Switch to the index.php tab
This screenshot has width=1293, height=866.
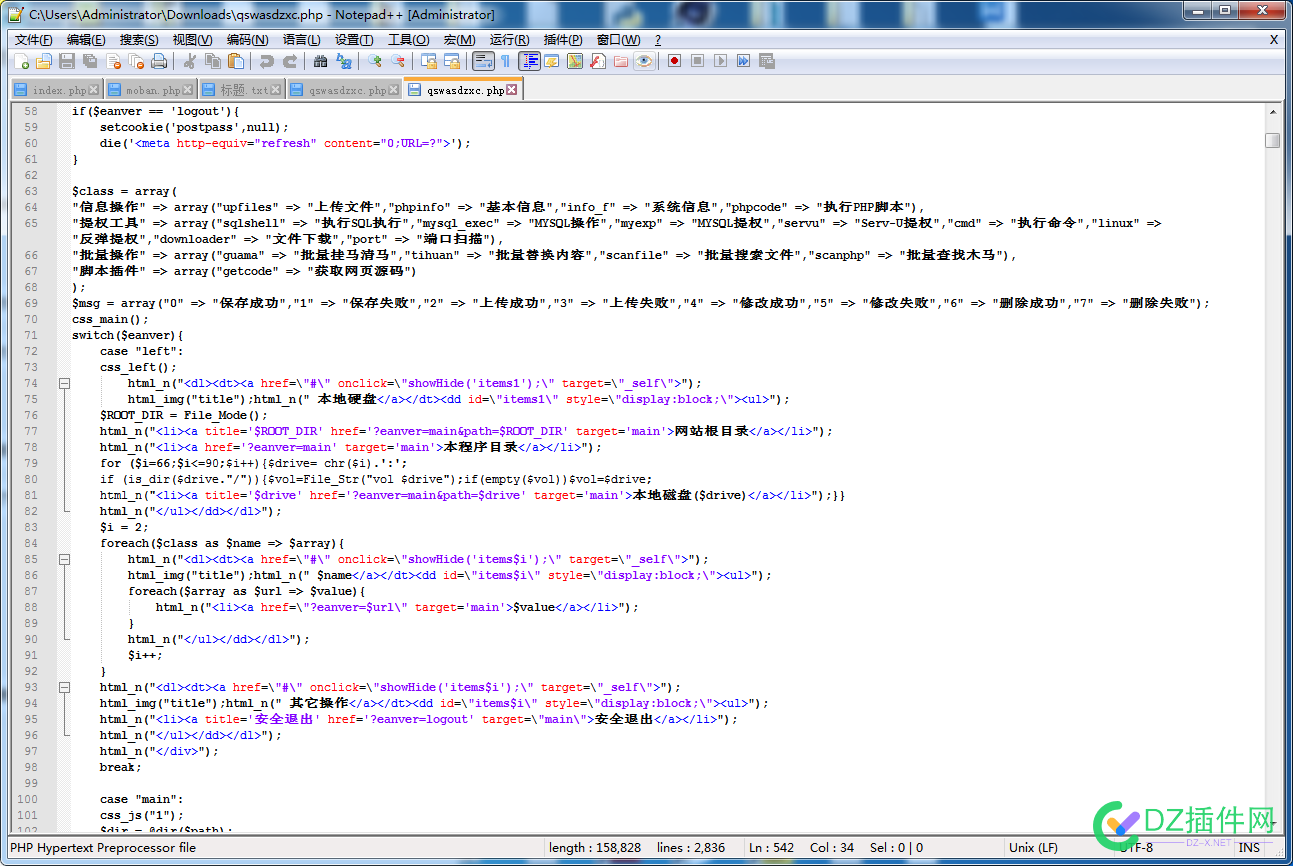56,90
